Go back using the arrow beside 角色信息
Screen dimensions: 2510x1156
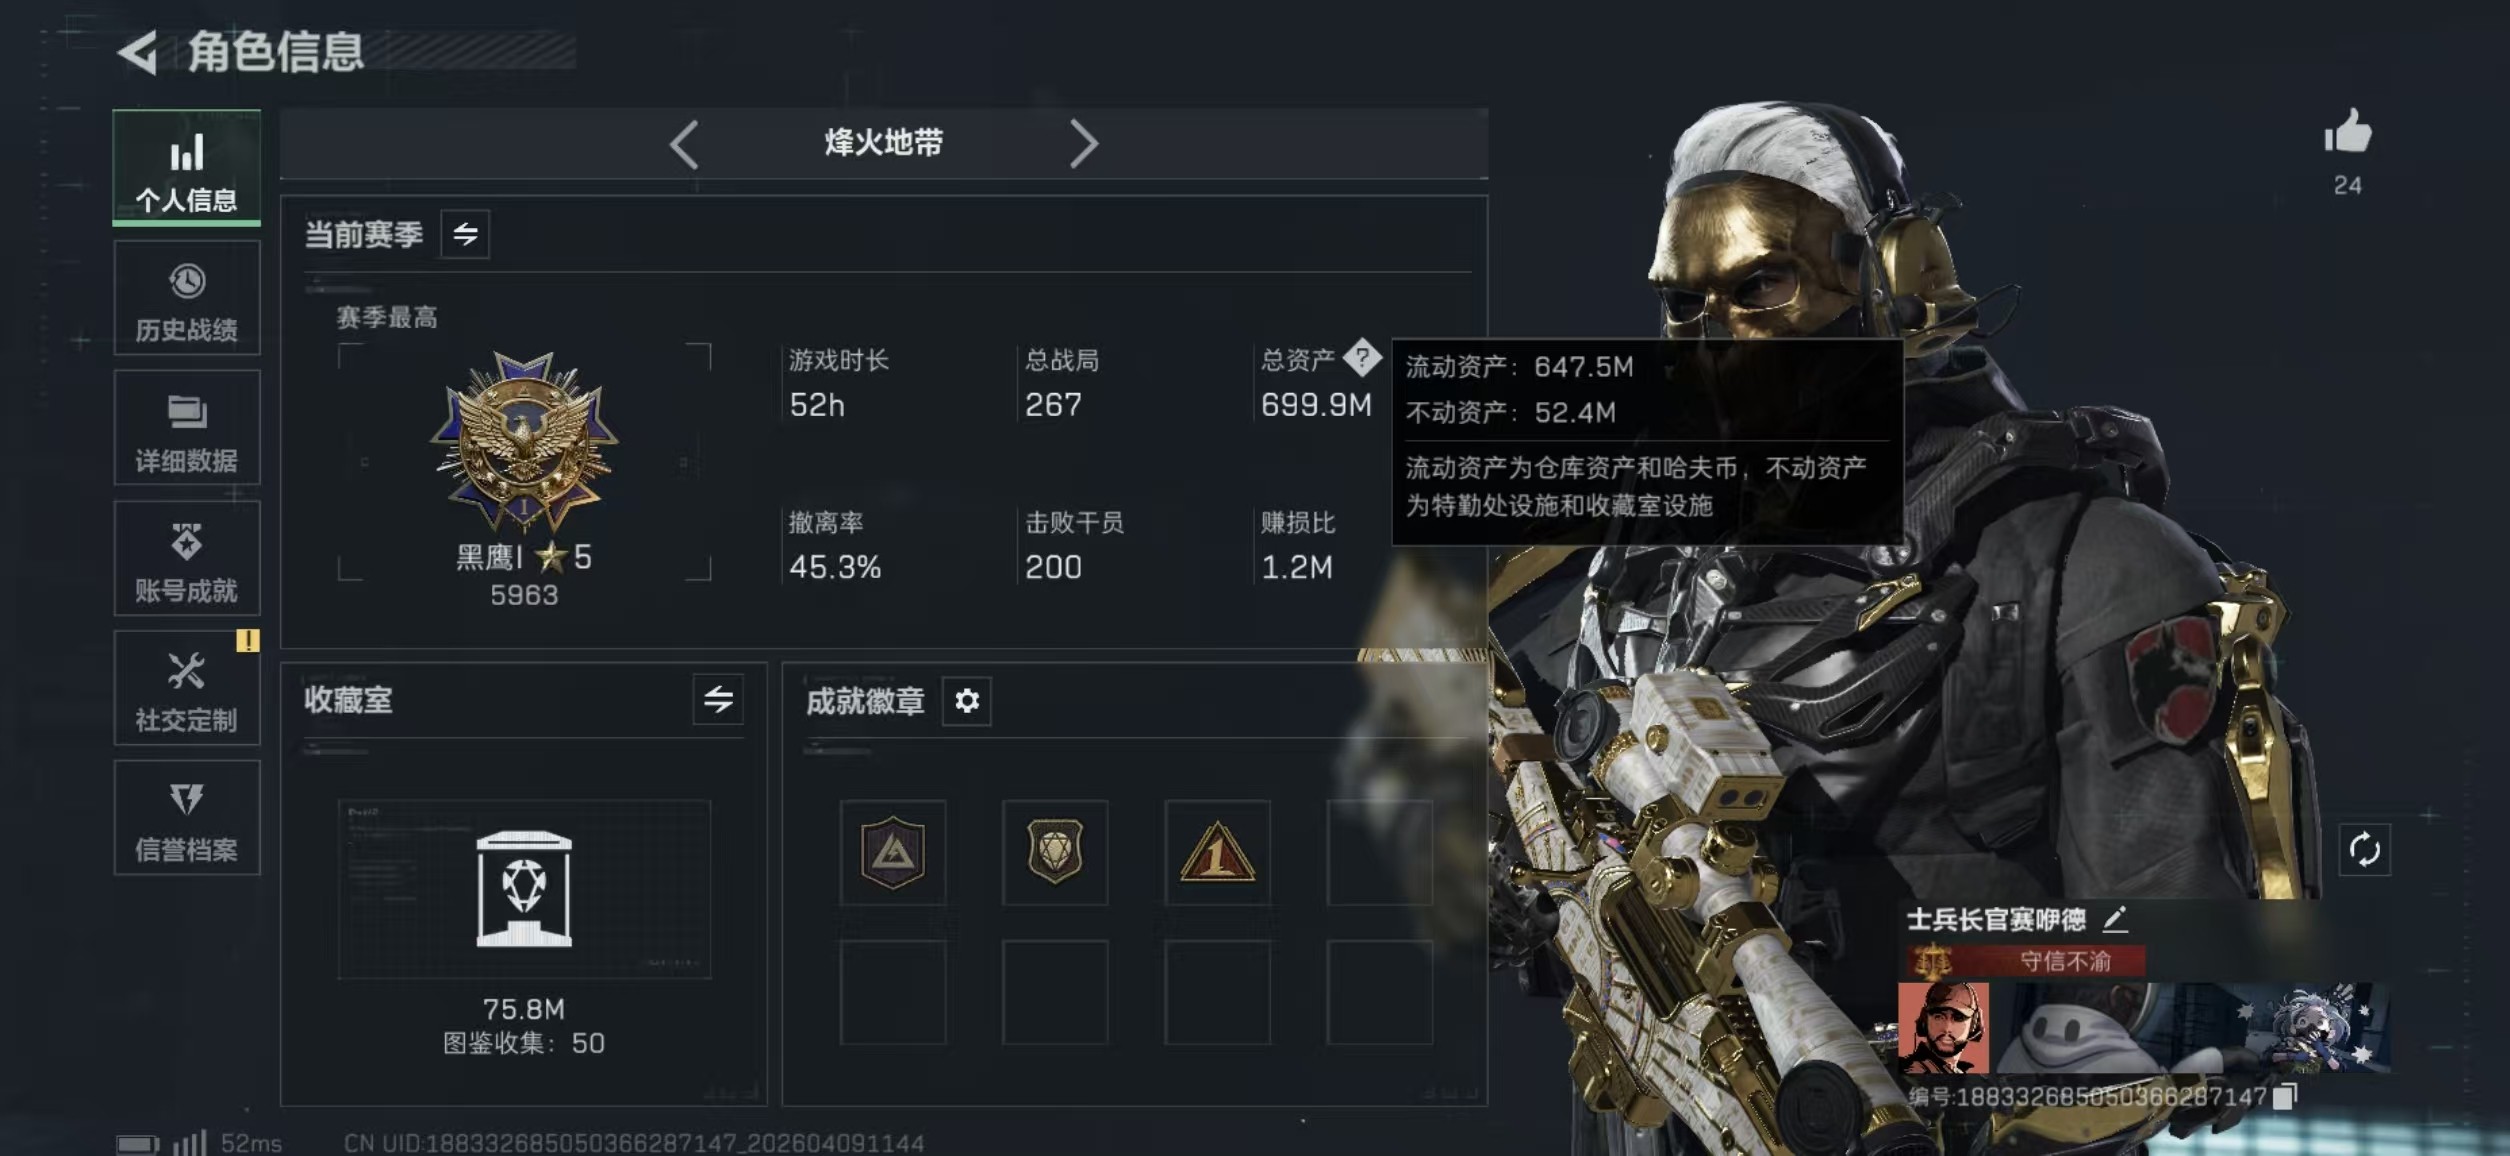[x=138, y=52]
